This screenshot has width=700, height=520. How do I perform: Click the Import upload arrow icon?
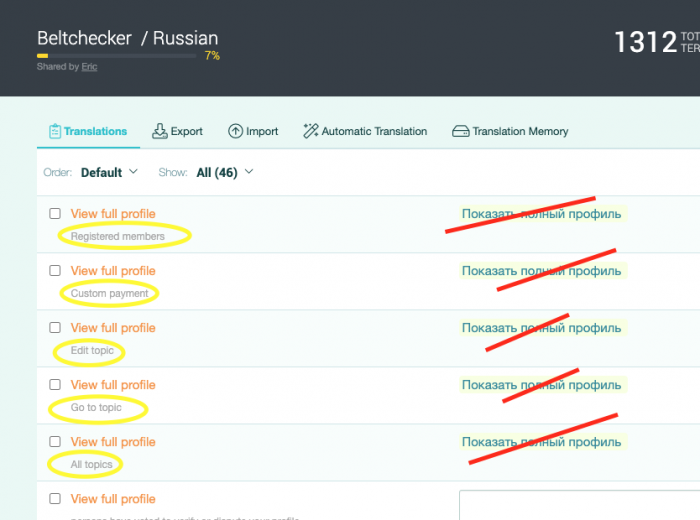coord(236,131)
